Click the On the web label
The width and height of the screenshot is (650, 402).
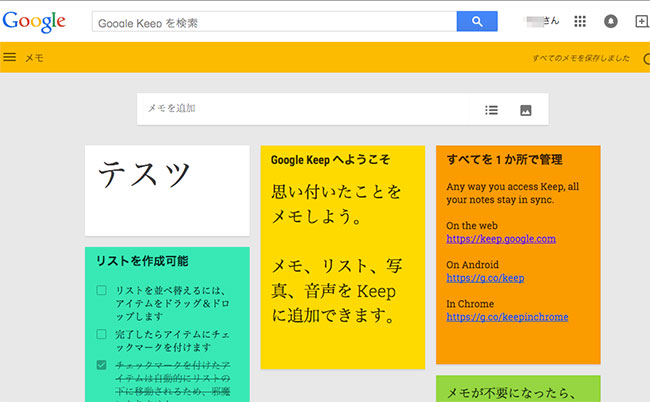(472, 225)
